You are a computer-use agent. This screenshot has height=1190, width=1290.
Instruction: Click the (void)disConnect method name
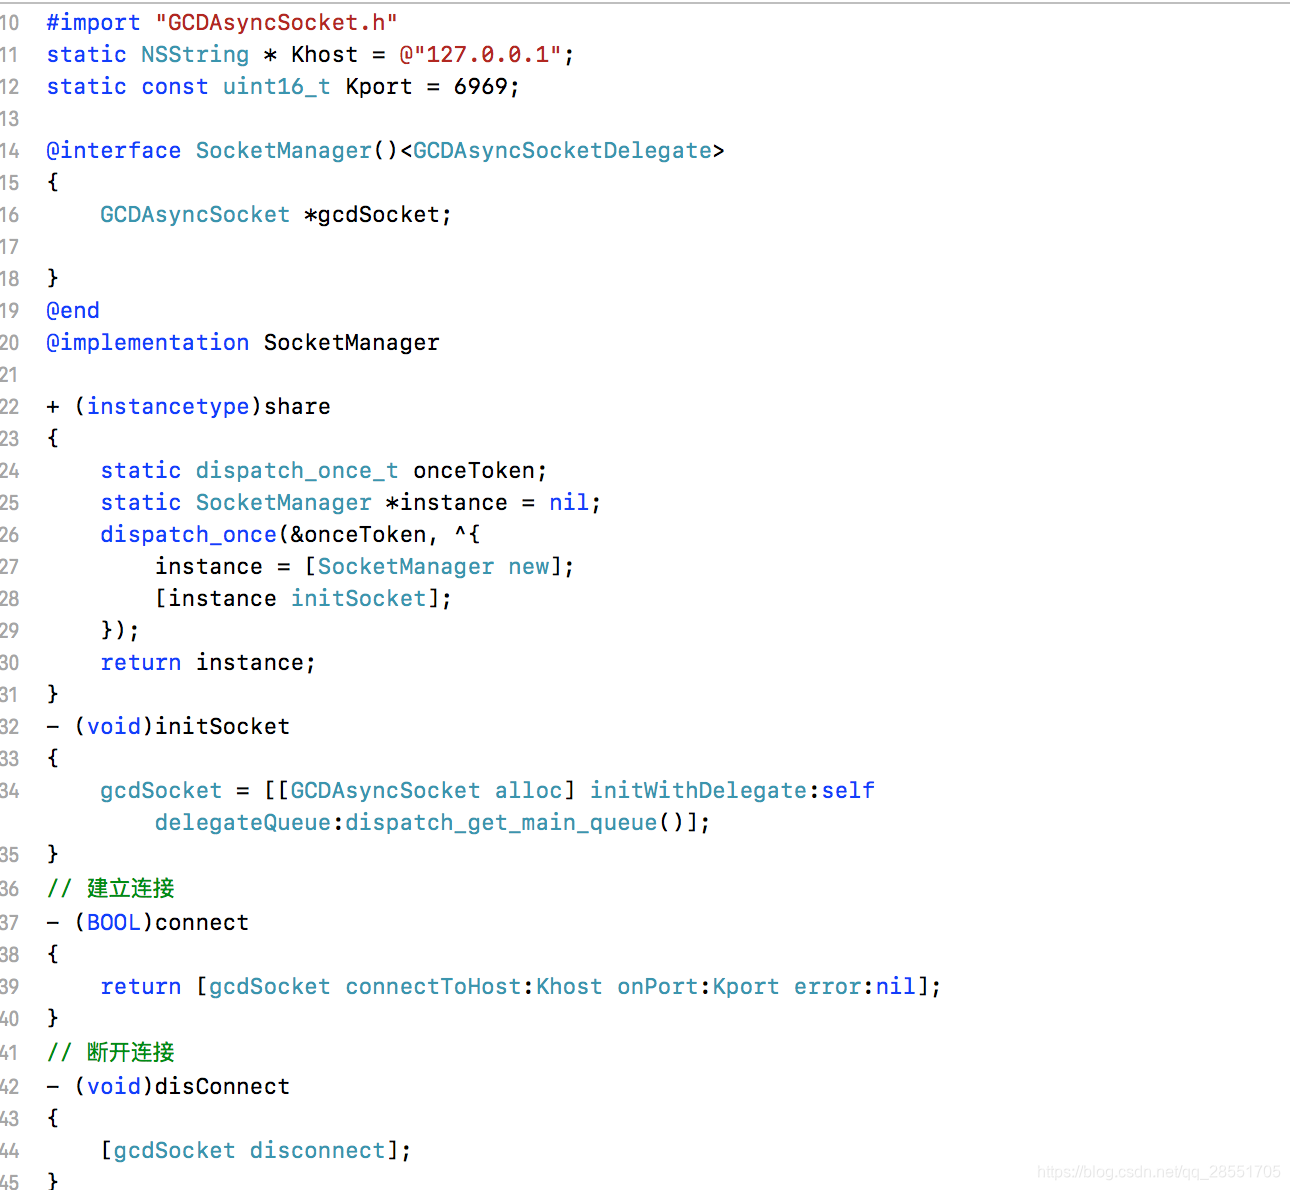click(x=222, y=1086)
